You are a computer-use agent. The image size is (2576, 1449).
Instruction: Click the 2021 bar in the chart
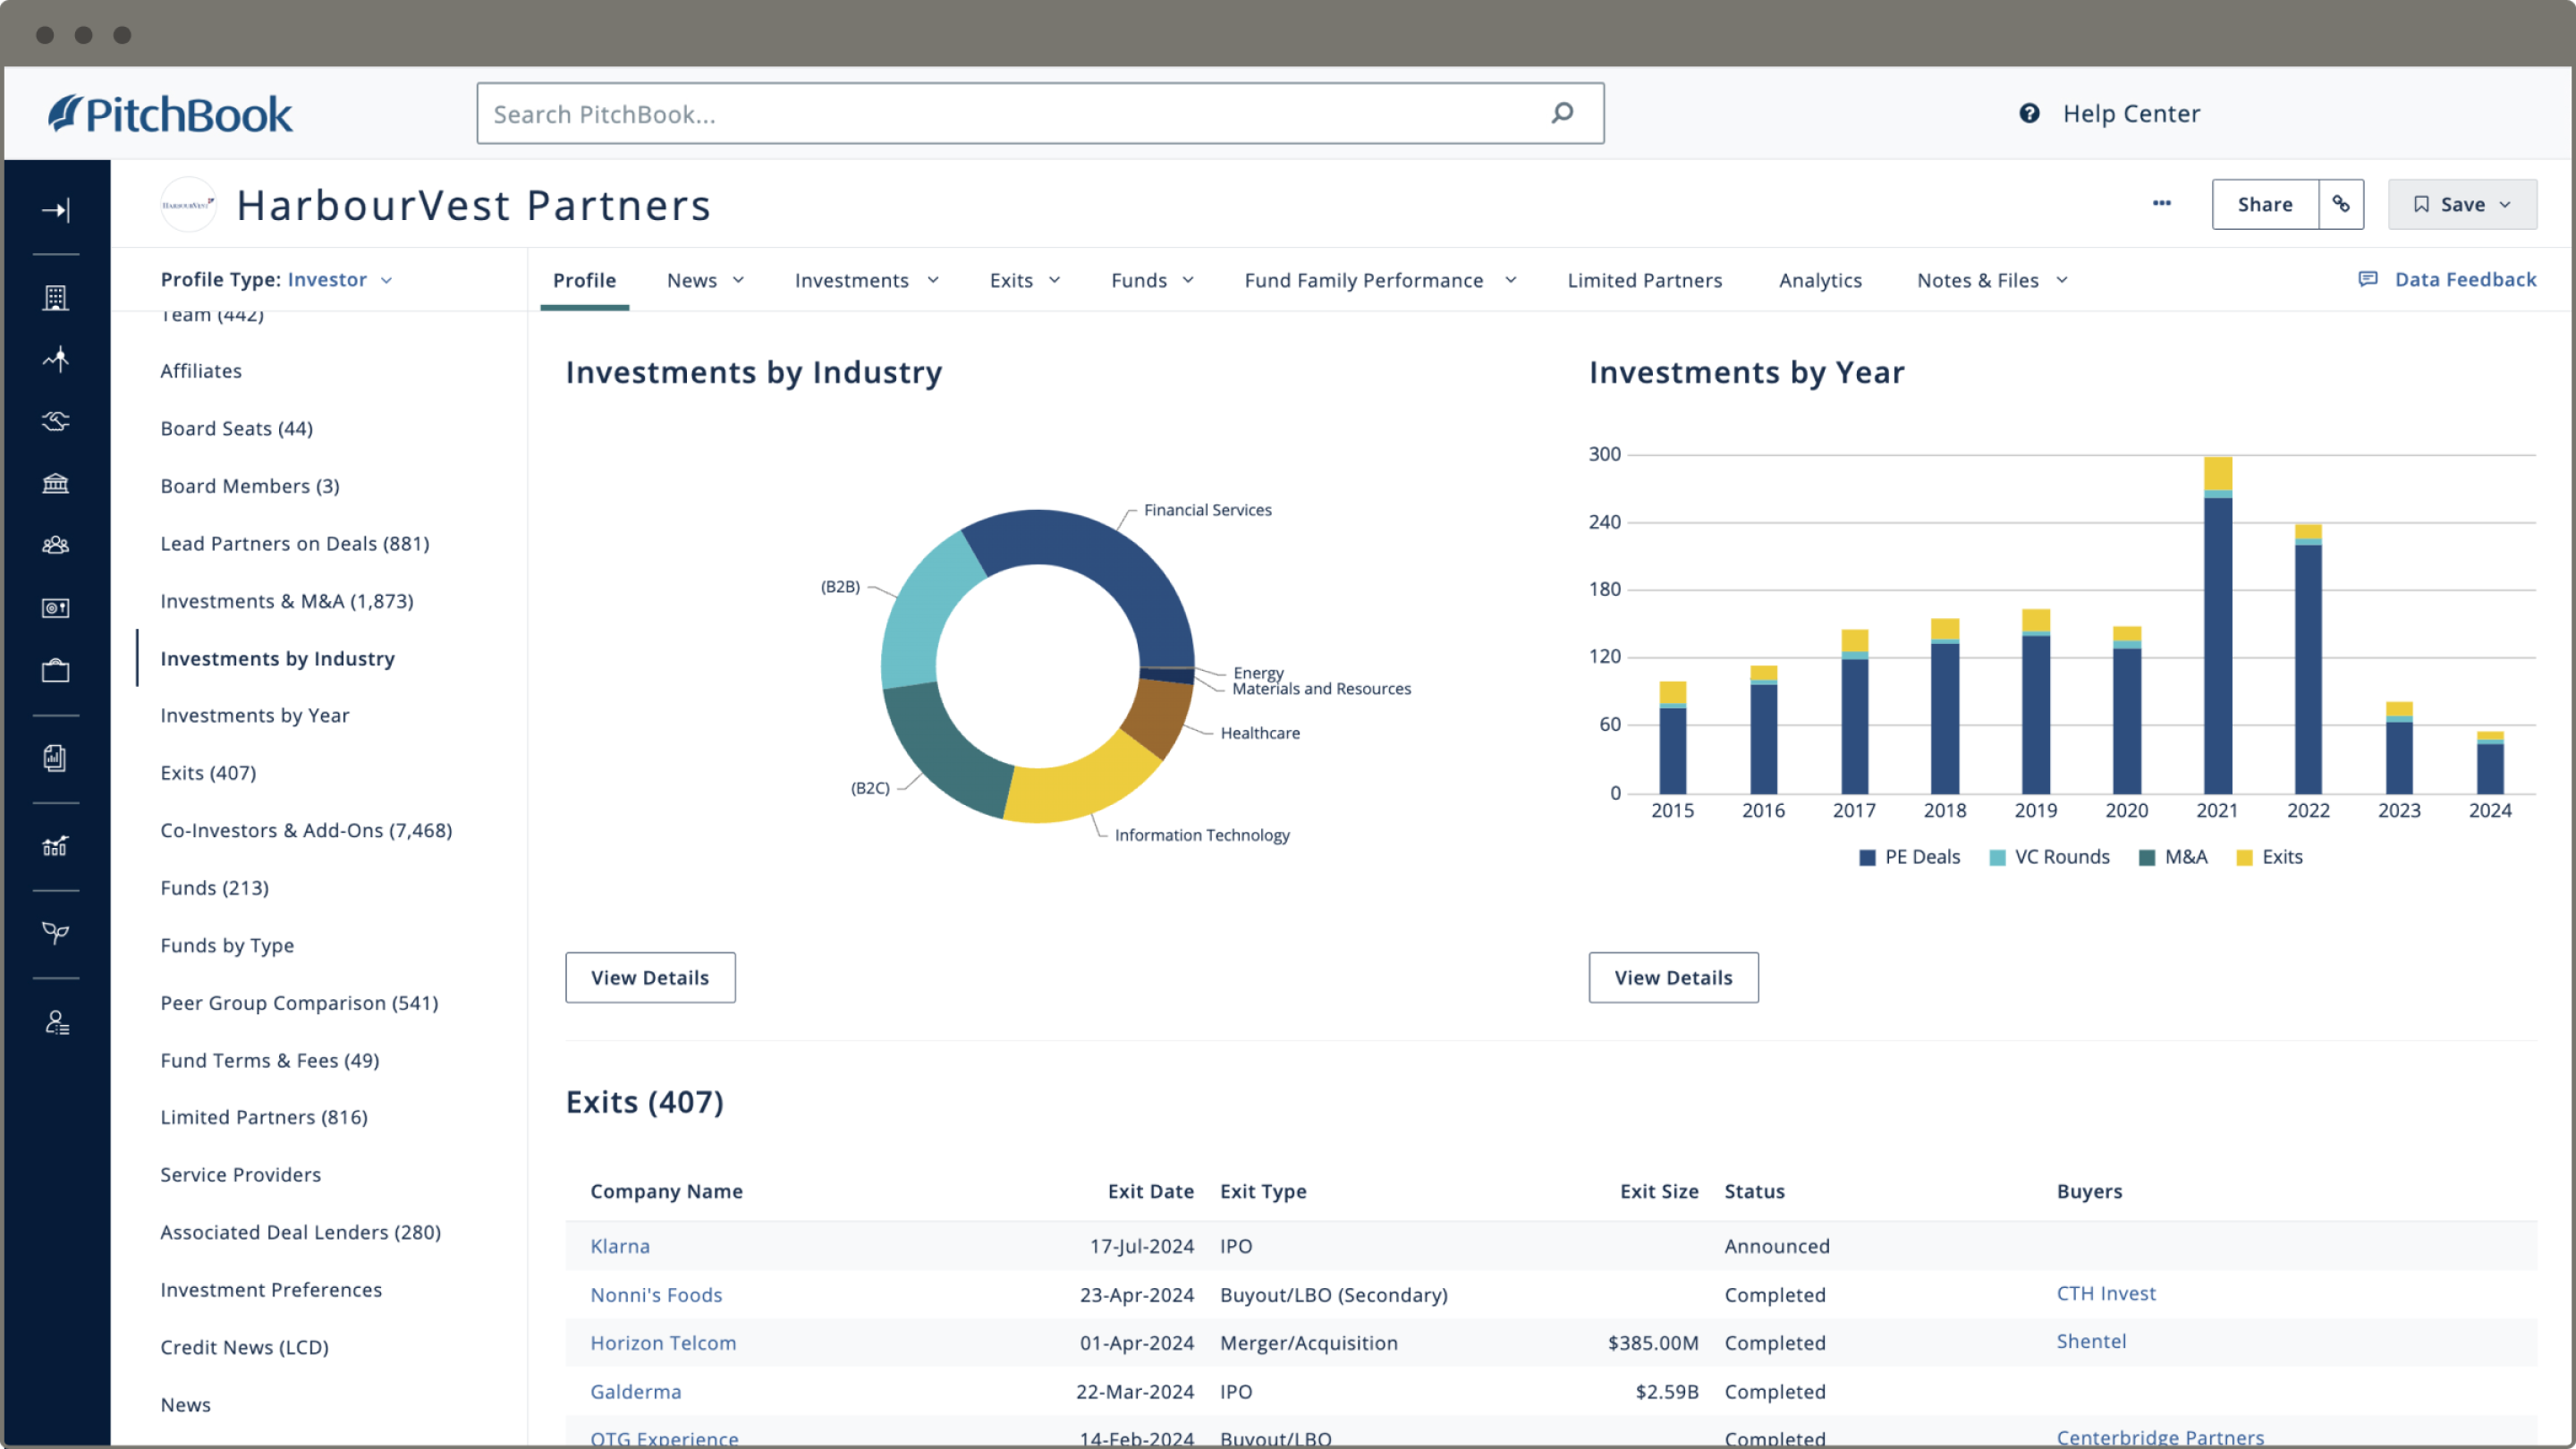(2216, 626)
